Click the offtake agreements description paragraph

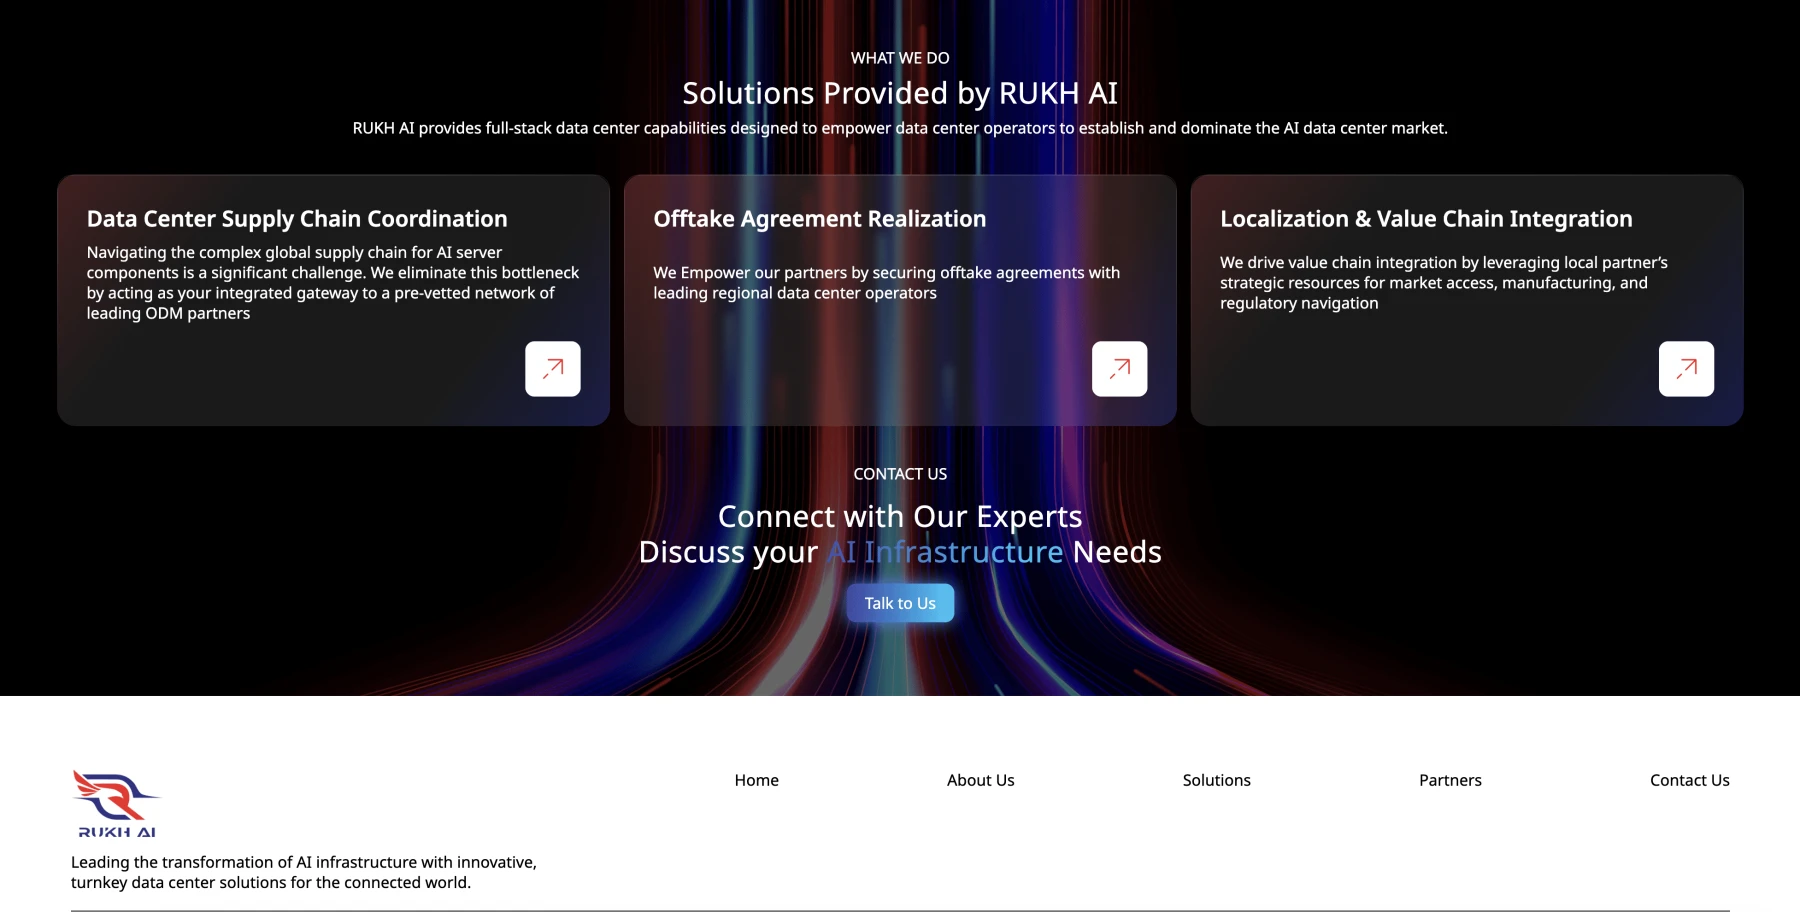click(886, 283)
